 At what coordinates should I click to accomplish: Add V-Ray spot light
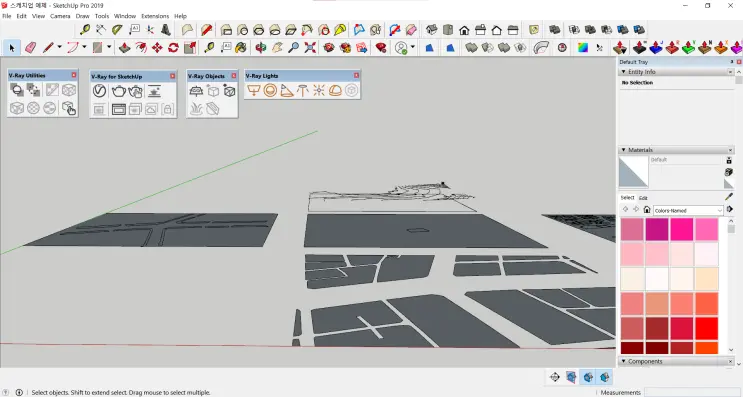287,90
